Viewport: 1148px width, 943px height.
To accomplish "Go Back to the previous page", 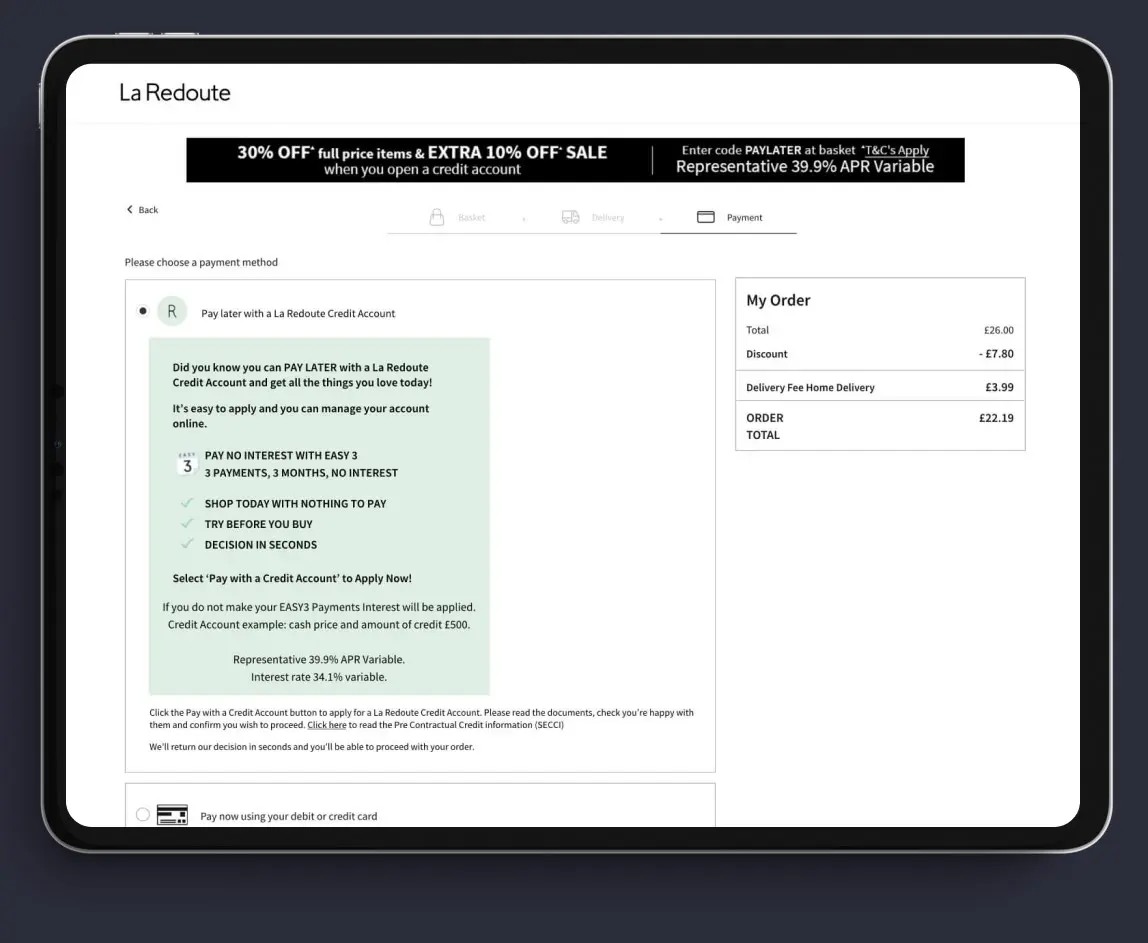I will pyautogui.click(x=142, y=210).
